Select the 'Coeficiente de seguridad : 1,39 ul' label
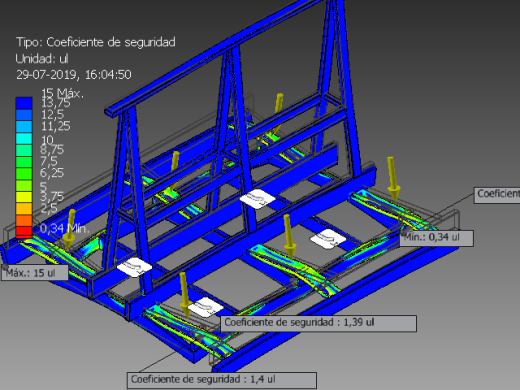This screenshot has width=520, height=390. point(318,323)
